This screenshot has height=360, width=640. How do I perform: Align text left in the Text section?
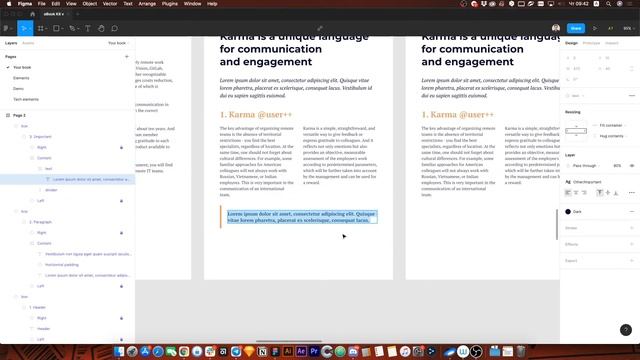point(568,193)
